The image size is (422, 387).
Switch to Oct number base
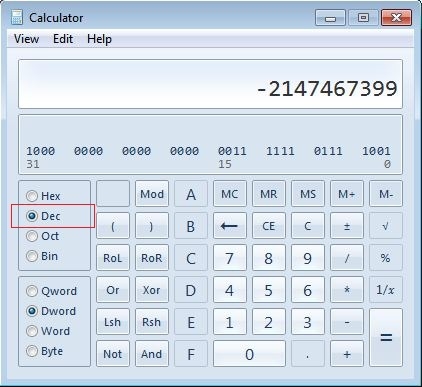pyautogui.click(x=43, y=236)
